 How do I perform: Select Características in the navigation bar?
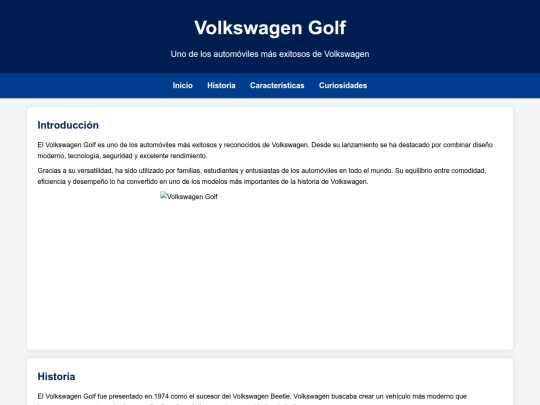point(277,85)
